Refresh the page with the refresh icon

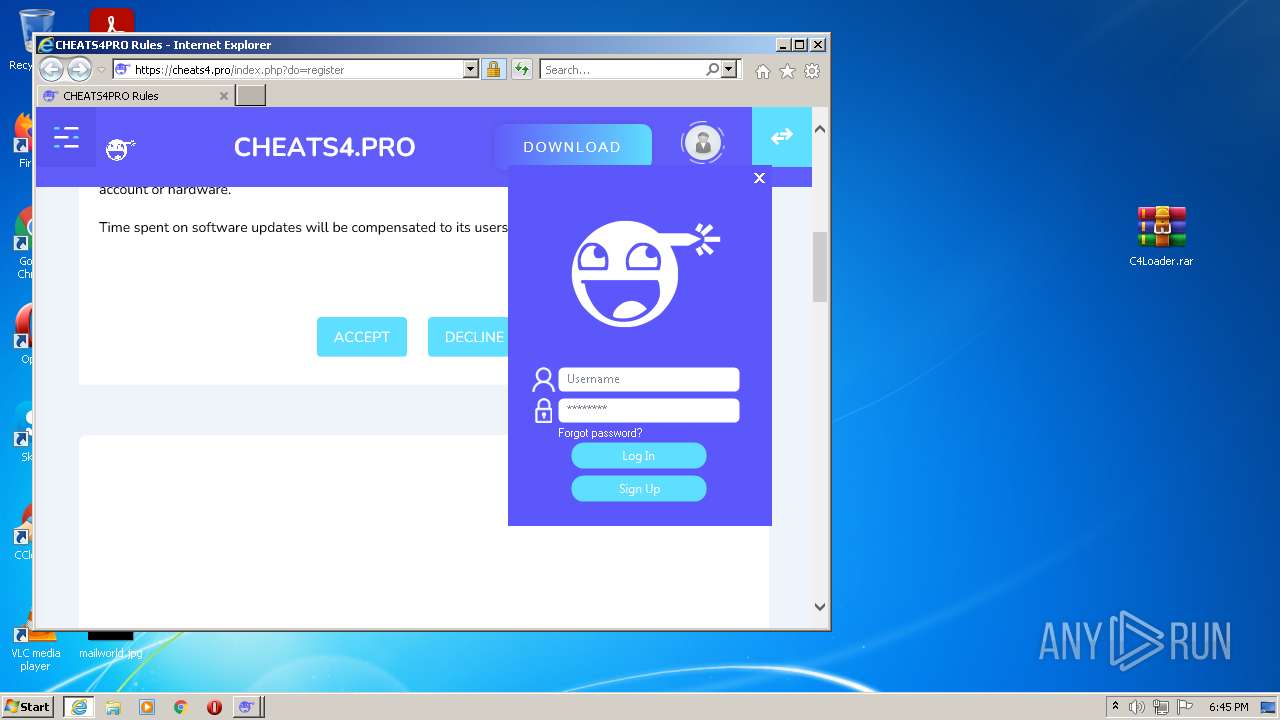[x=522, y=70]
